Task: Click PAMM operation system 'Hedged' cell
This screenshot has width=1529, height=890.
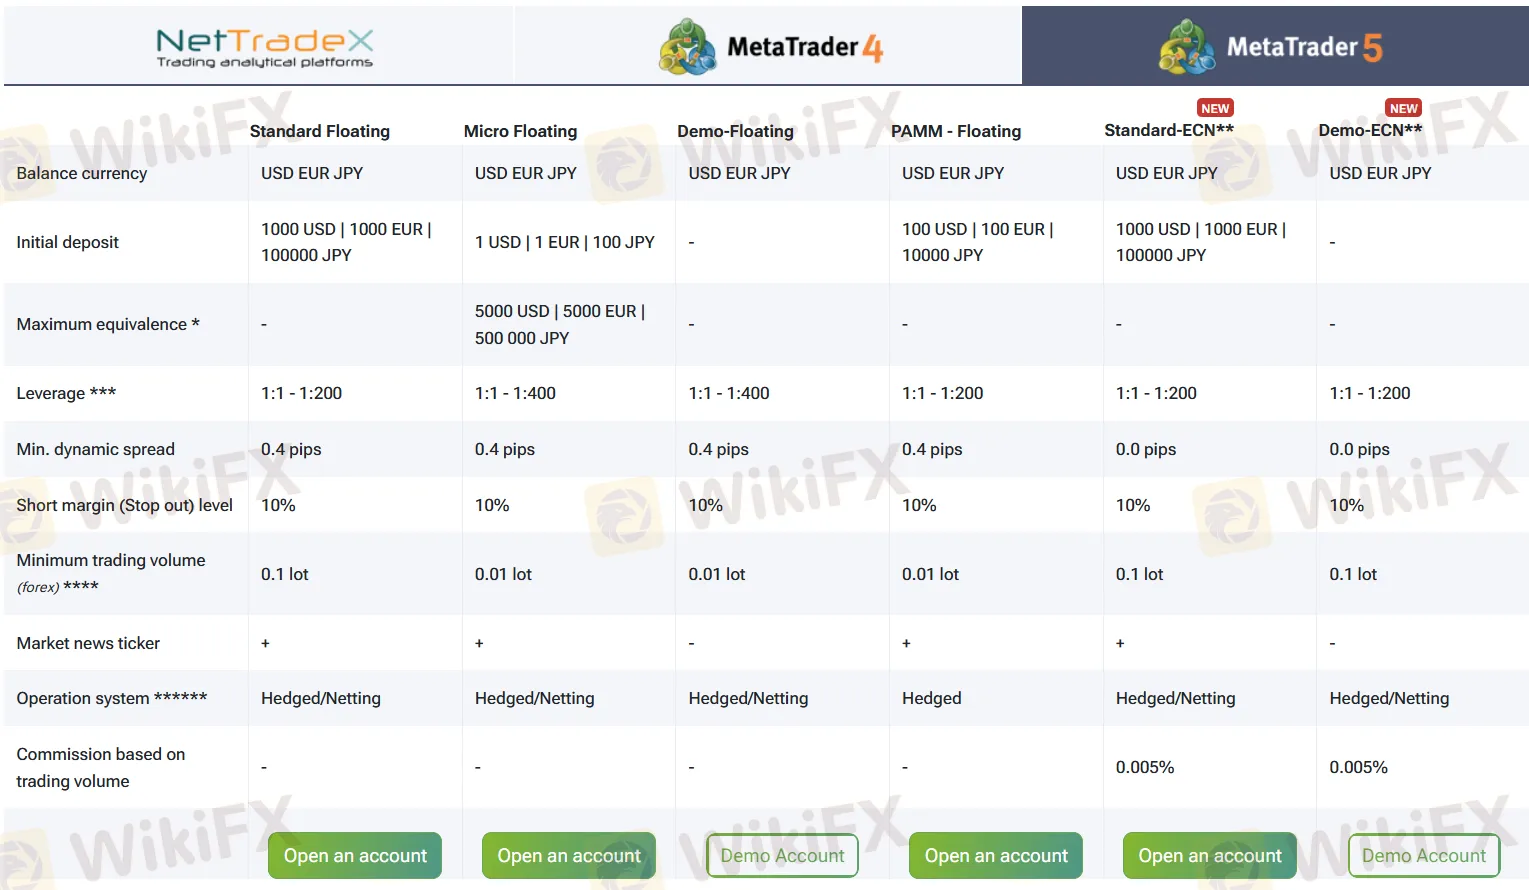Action: click(931, 698)
